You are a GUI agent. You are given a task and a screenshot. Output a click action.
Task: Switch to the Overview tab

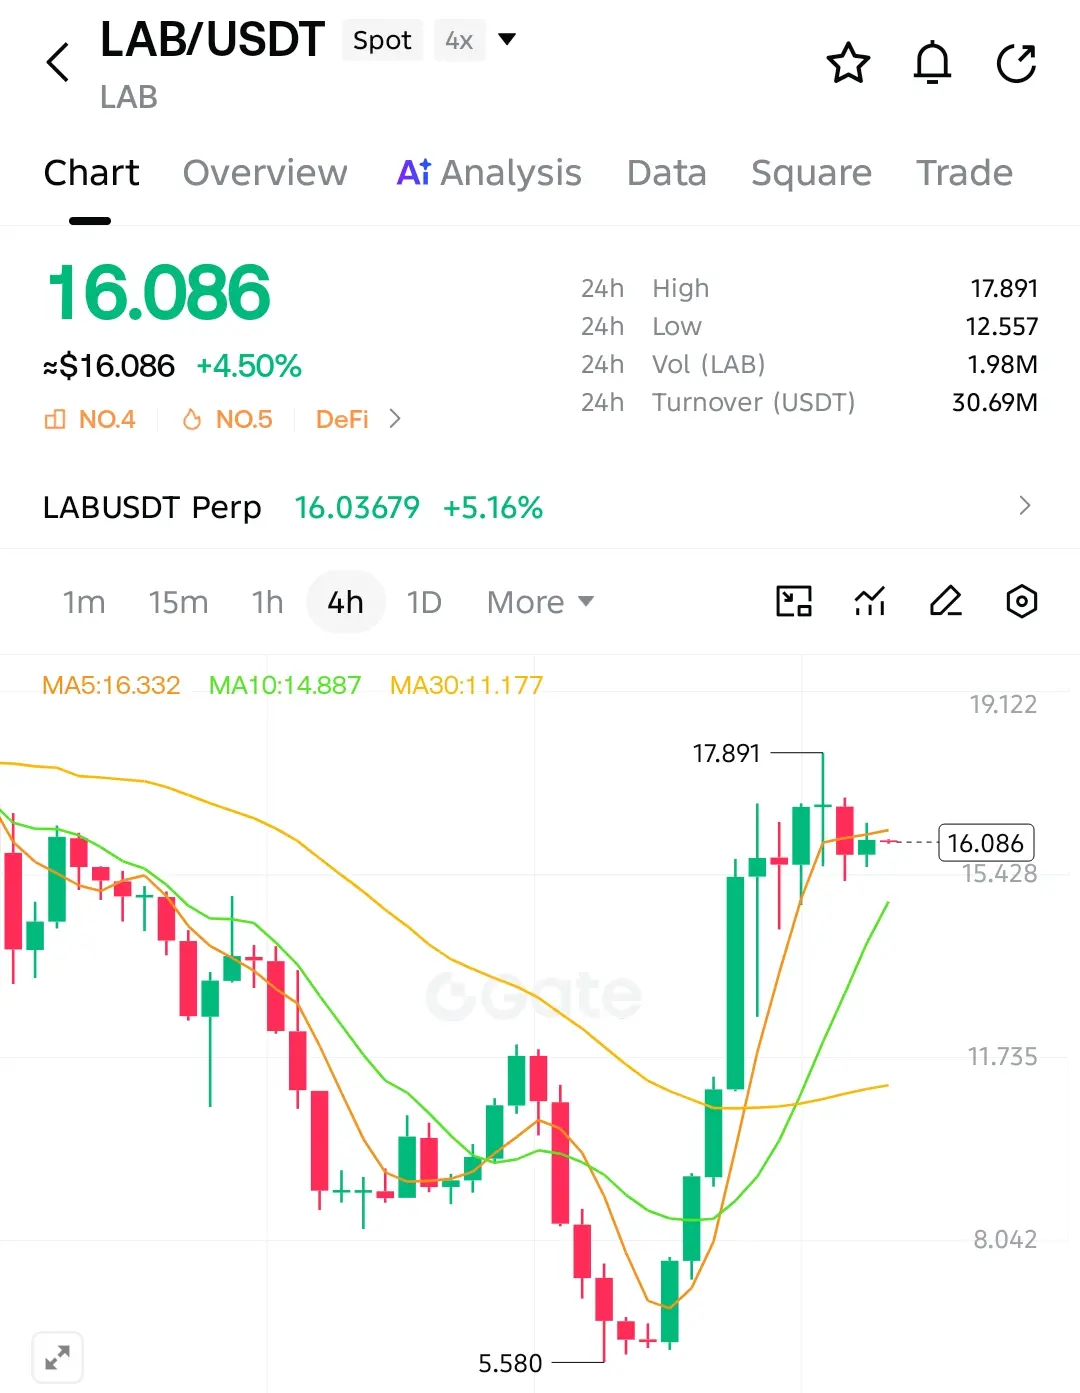point(265,173)
